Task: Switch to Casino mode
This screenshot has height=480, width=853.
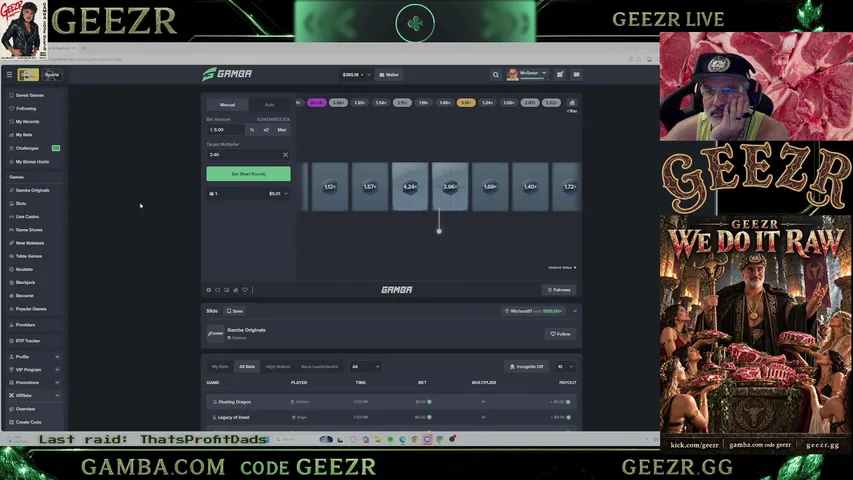Action: pos(28,75)
